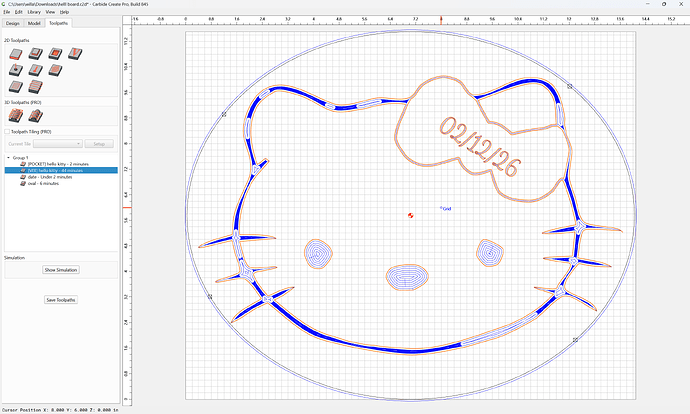Open the Edit menu
Image resolution: width=690 pixels, height=414 pixels.
[x=18, y=12]
